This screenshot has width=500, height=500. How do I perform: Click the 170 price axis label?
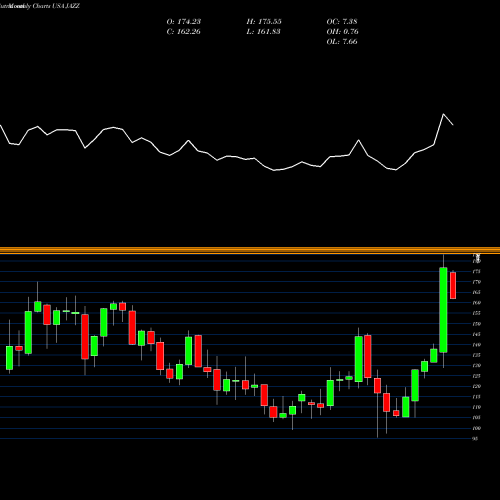(477, 282)
